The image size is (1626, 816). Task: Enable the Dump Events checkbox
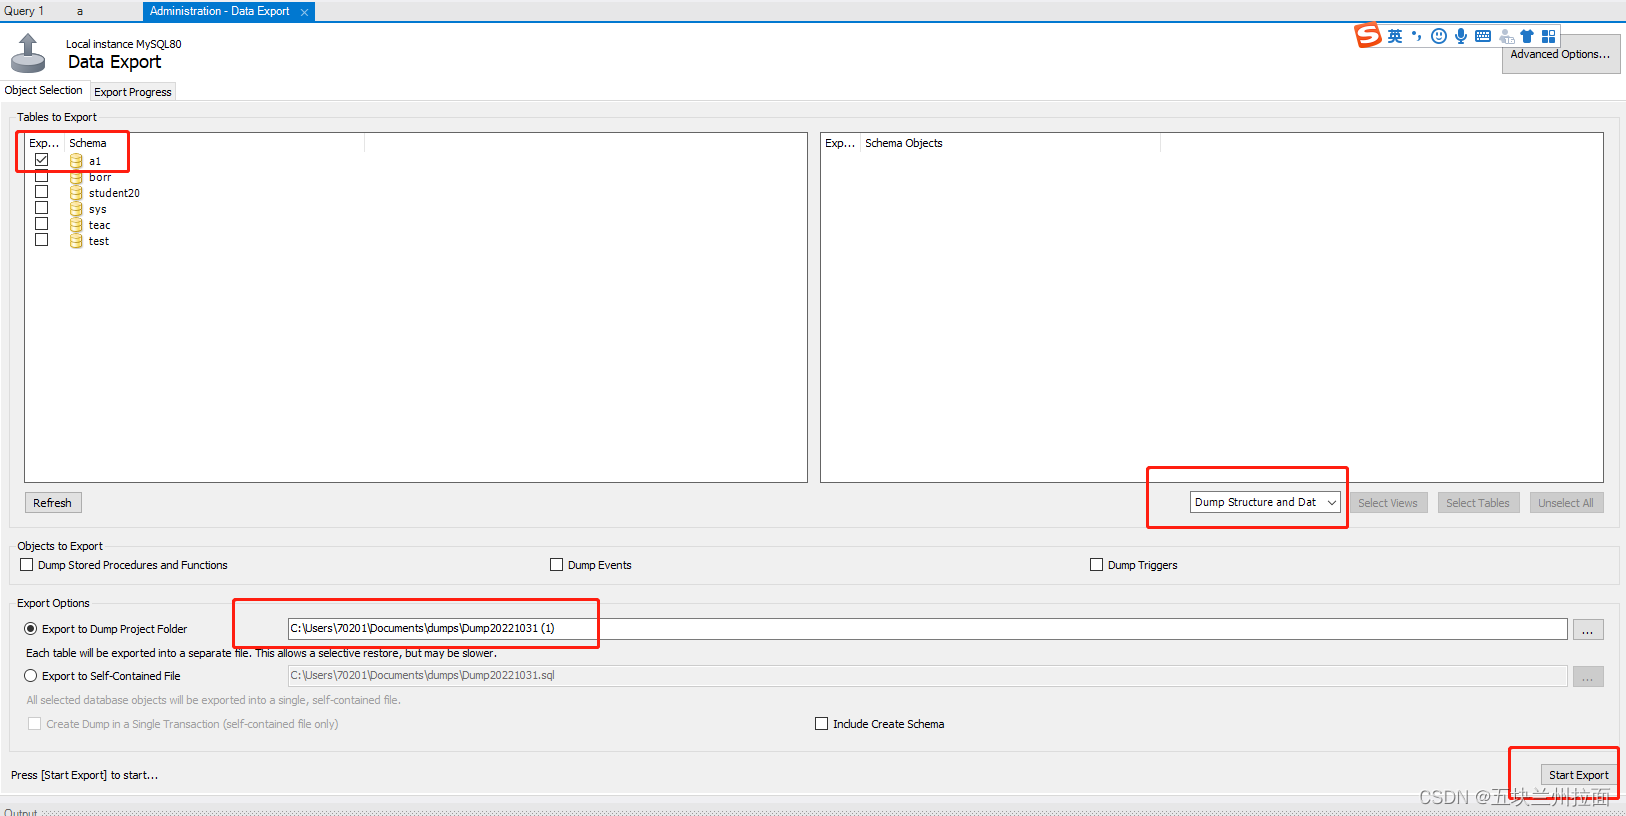click(x=557, y=565)
